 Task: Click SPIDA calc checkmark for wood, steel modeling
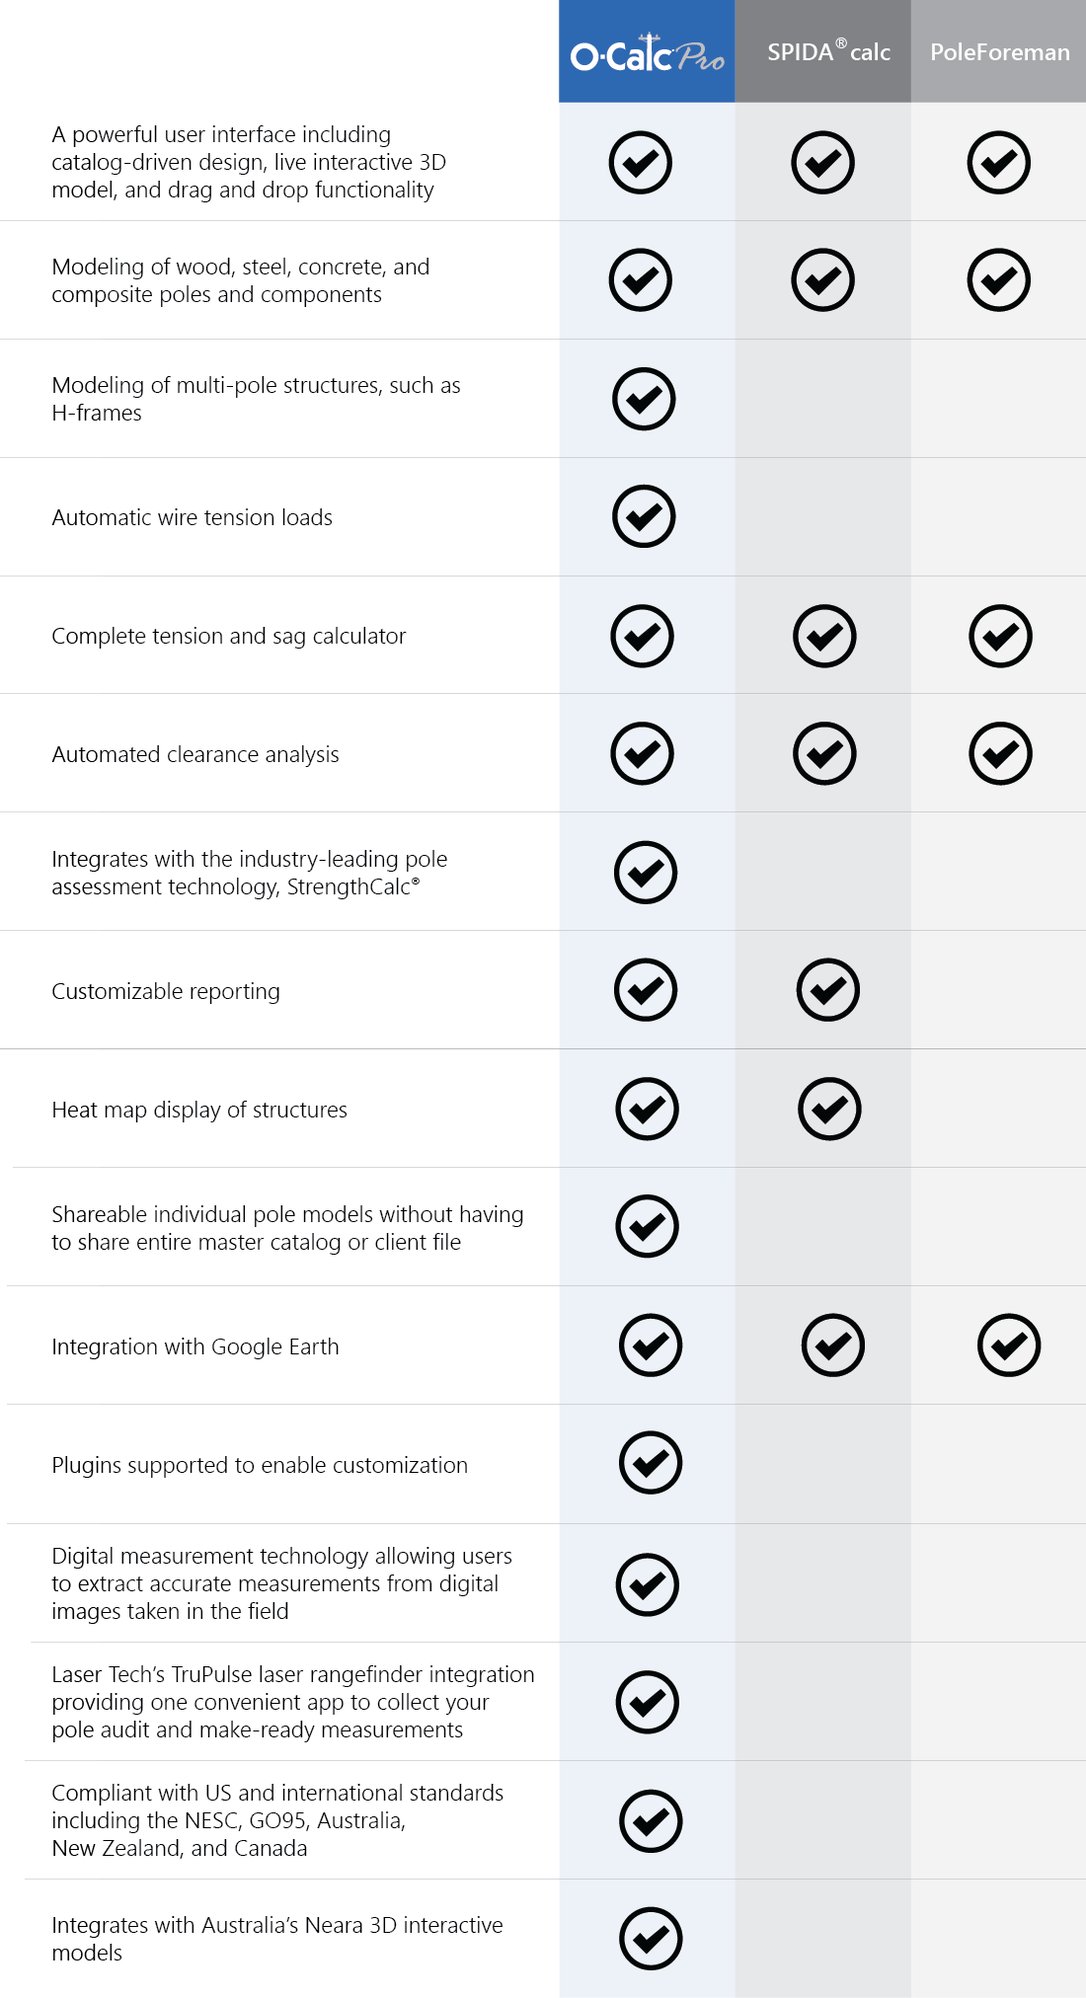coord(822,280)
